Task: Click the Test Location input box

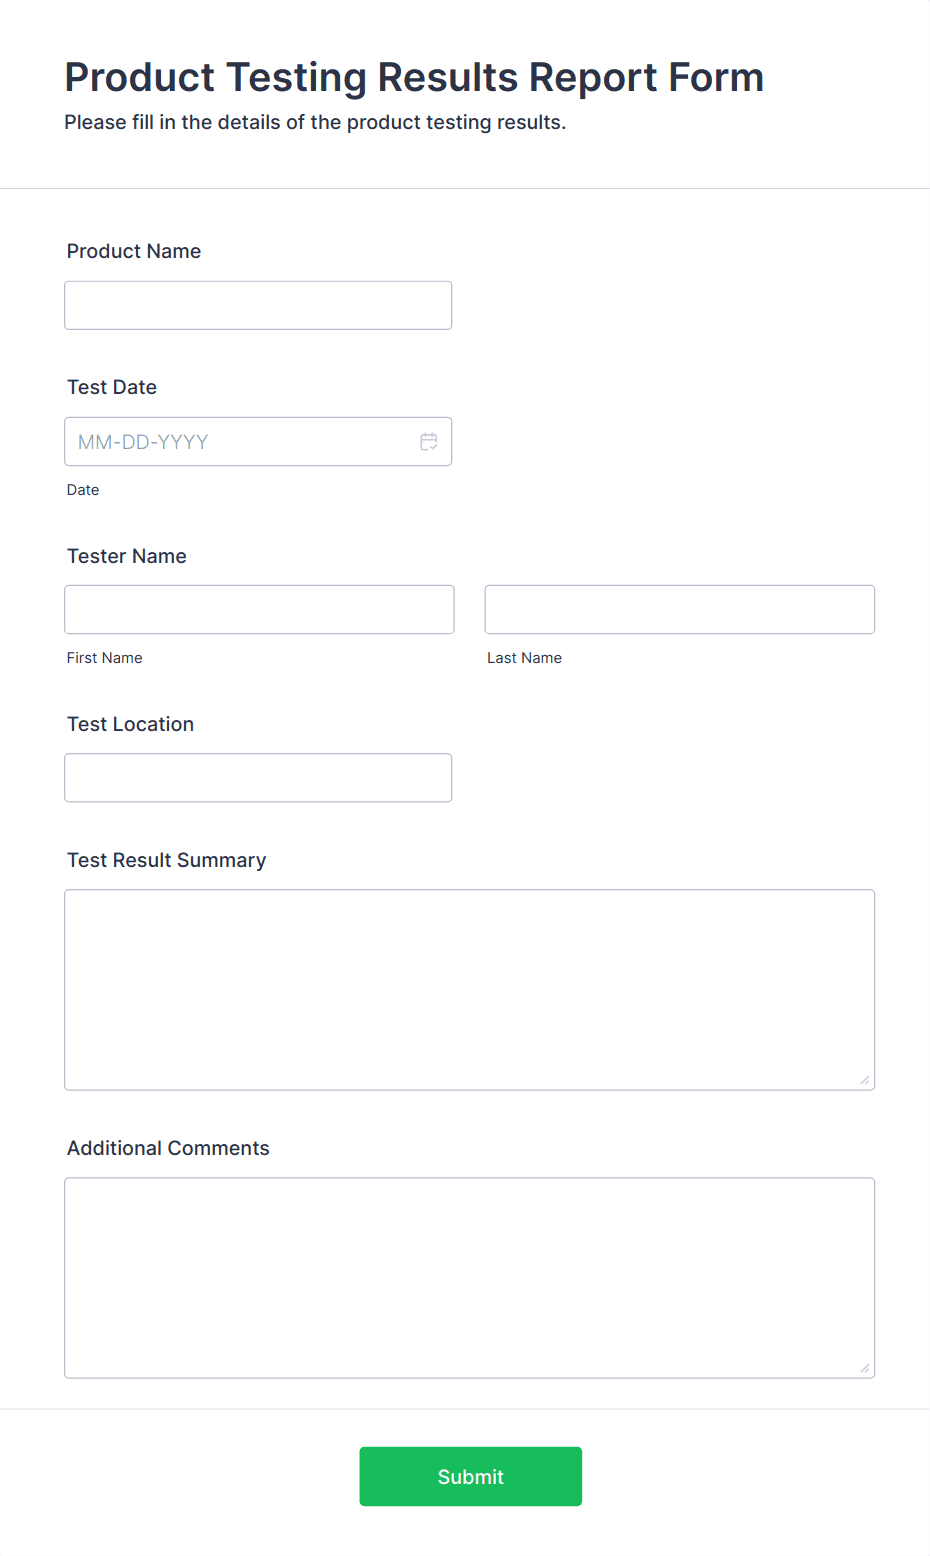Action: pyautogui.click(x=257, y=777)
